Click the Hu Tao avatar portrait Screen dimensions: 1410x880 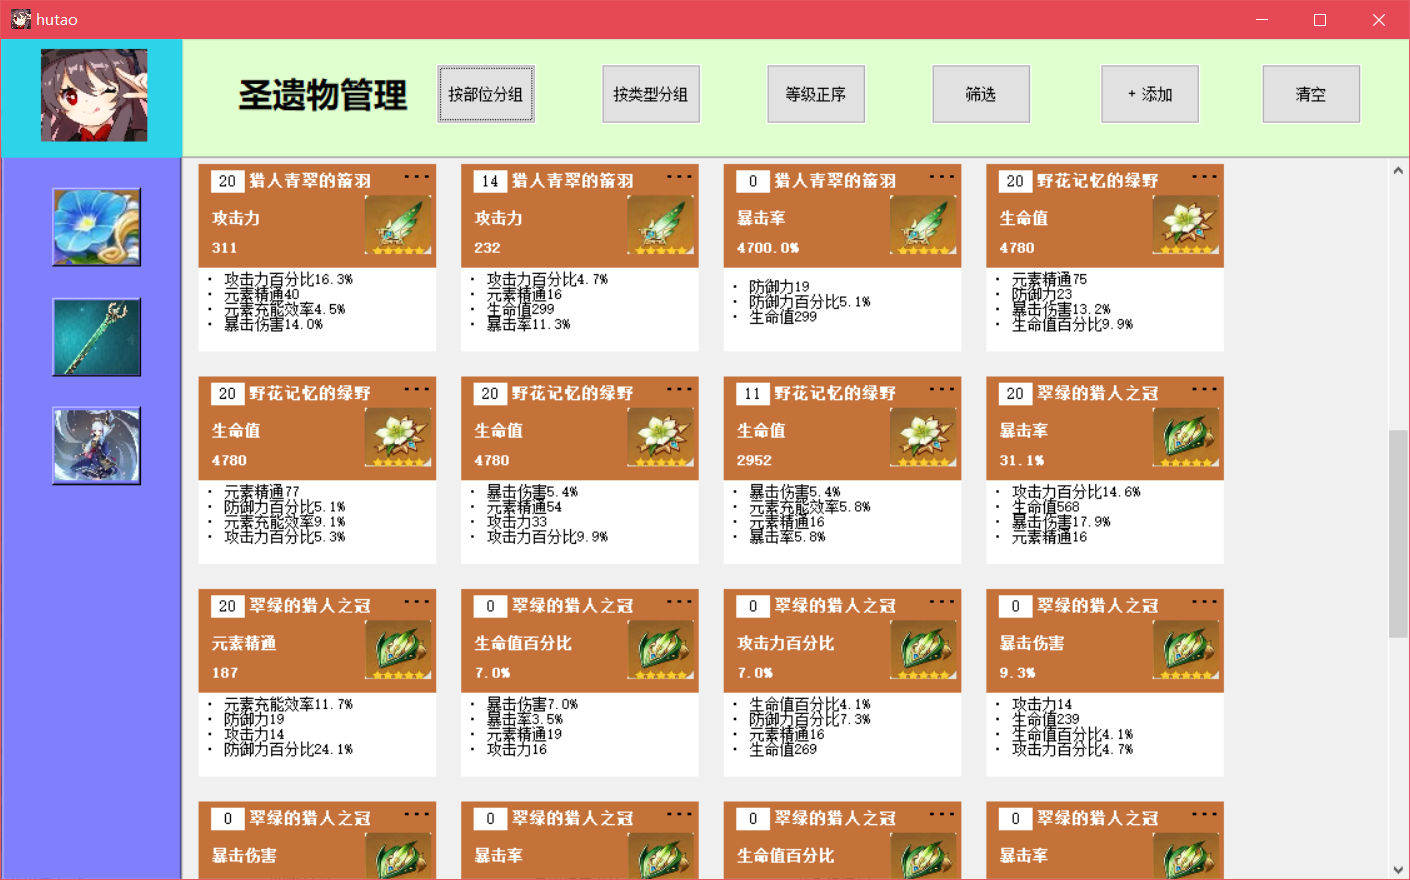[x=94, y=95]
